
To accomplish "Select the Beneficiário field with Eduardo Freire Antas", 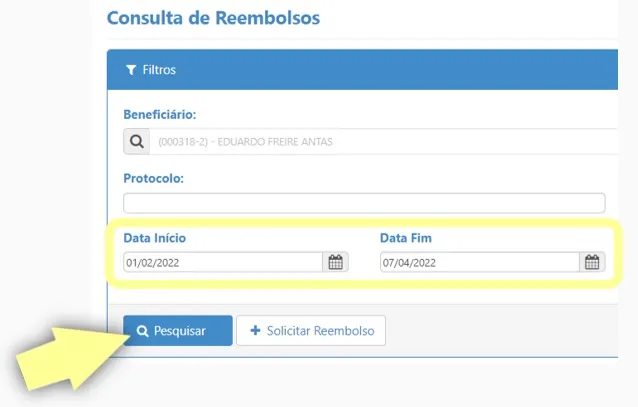I will click(383, 142).
